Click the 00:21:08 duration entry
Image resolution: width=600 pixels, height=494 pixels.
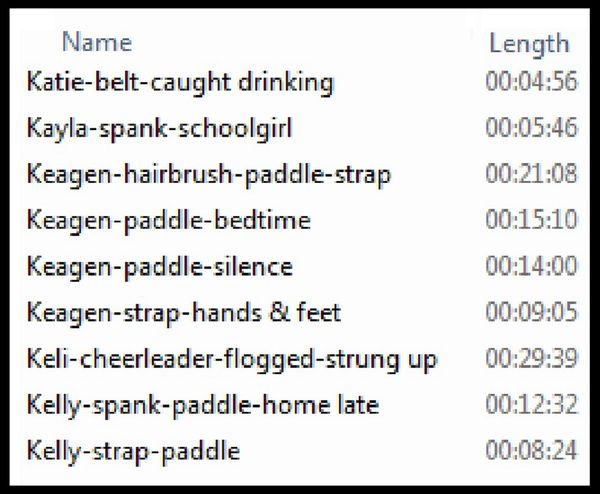[x=531, y=174]
